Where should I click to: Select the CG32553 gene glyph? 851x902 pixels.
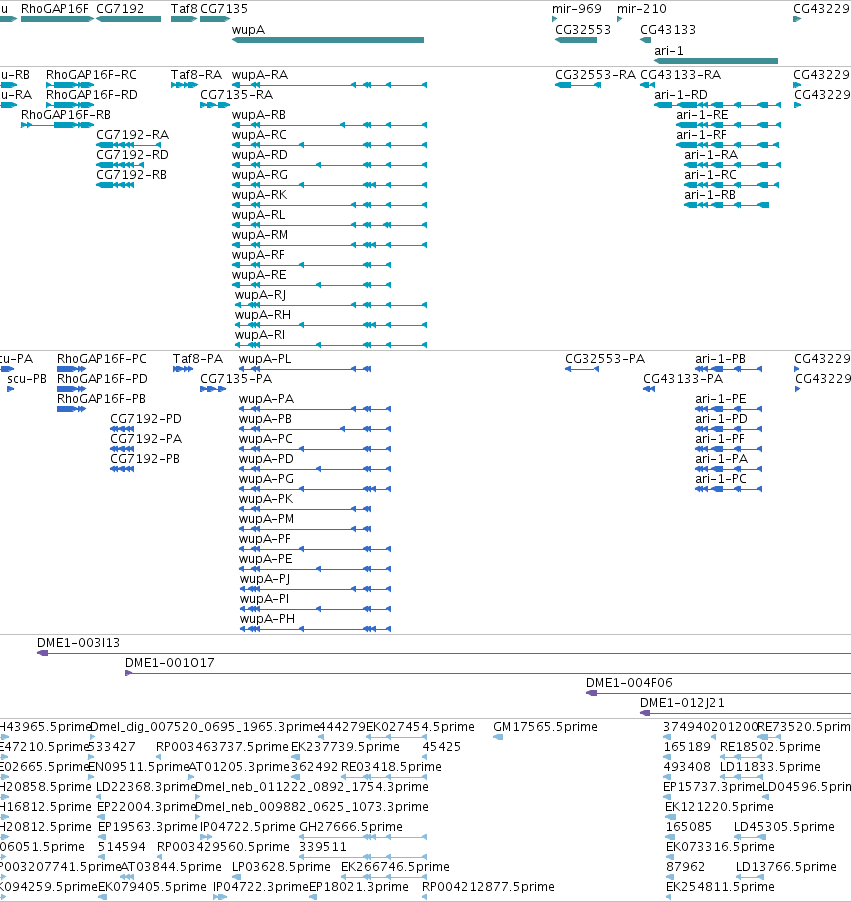point(575,40)
